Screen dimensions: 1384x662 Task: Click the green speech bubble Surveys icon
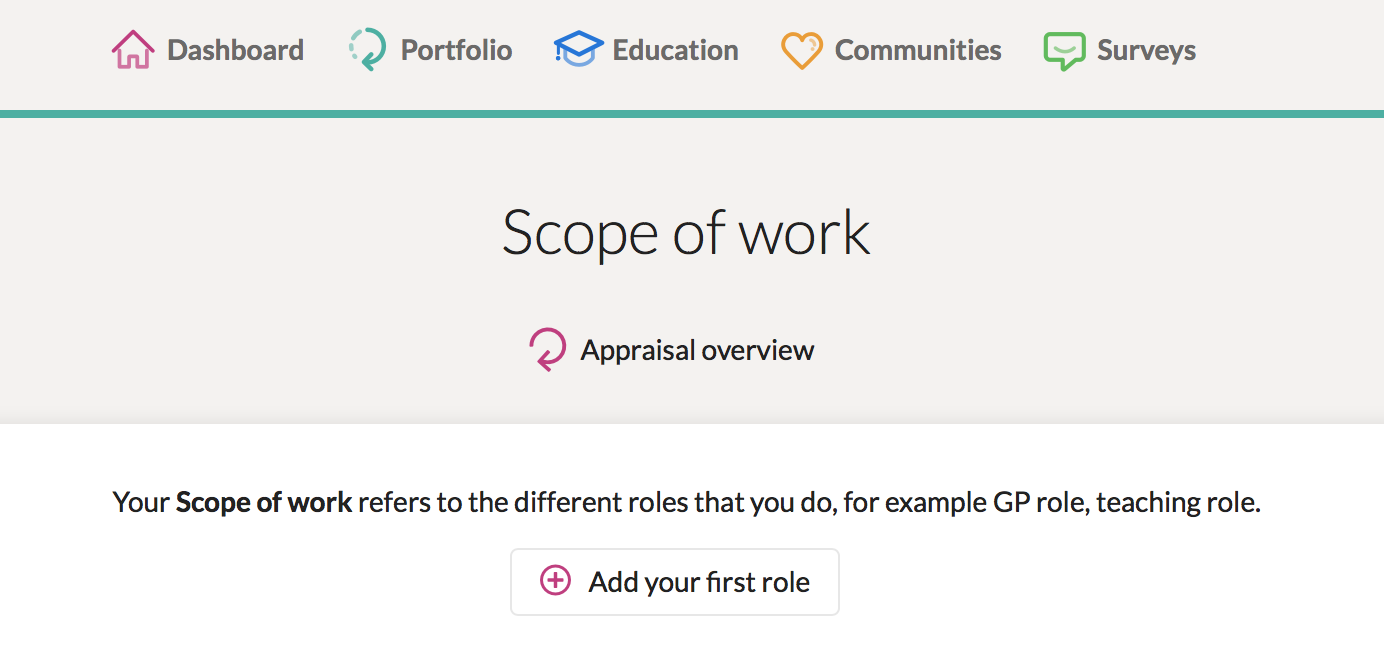1064,51
